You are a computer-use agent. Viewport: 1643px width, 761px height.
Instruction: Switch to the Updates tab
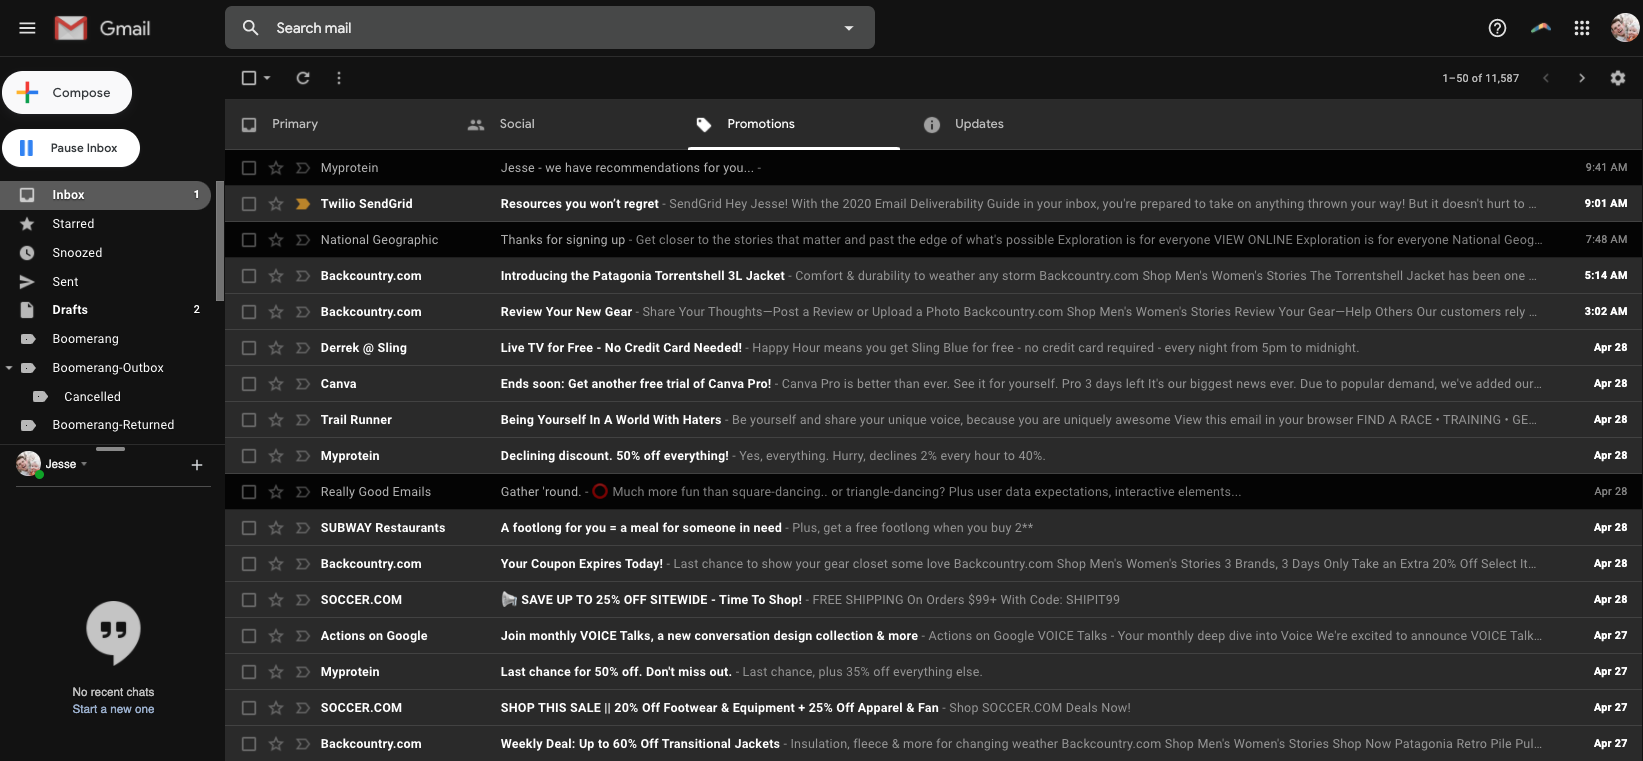coord(979,124)
